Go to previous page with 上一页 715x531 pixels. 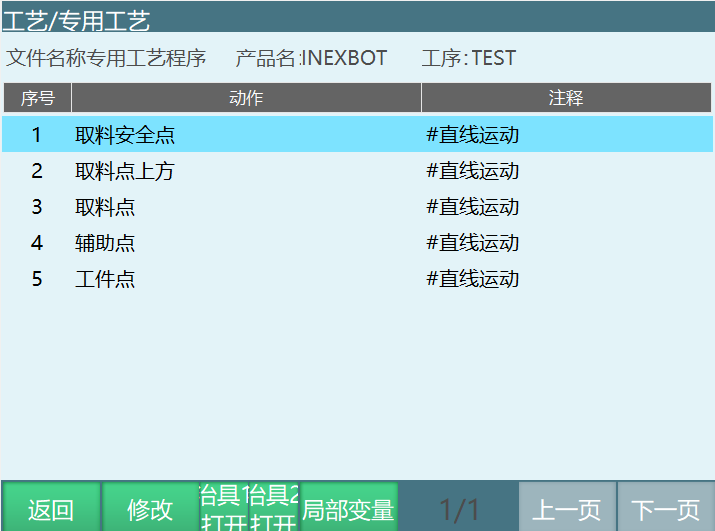(x=566, y=508)
